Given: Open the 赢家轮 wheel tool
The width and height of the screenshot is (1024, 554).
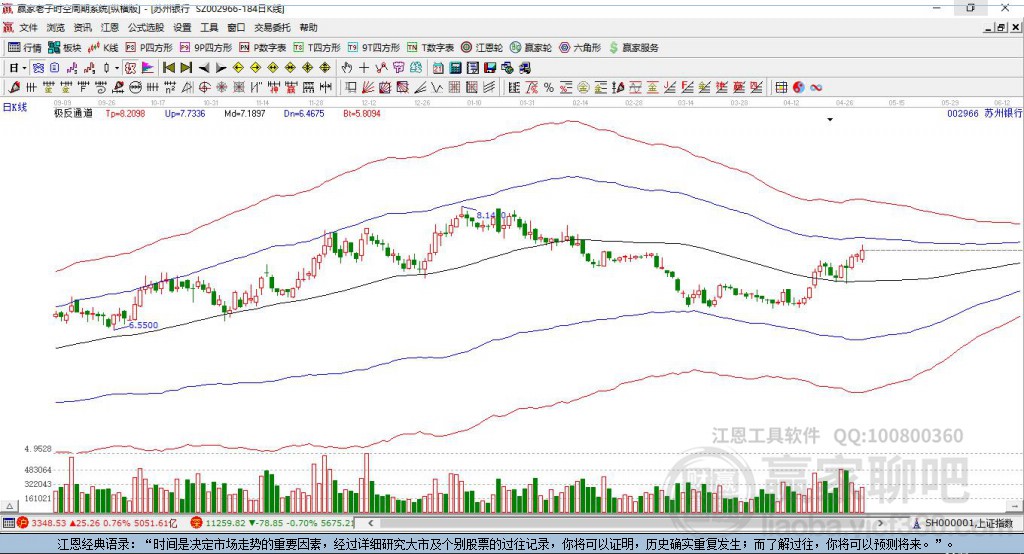Looking at the screenshot, I should pos(531,48).
